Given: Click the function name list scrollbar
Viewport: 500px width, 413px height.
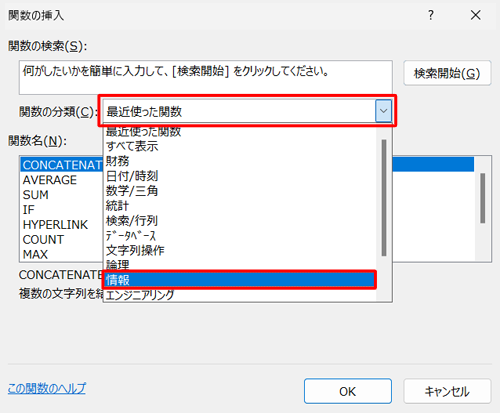Looking at the screenshot, I should coord(482,198).
